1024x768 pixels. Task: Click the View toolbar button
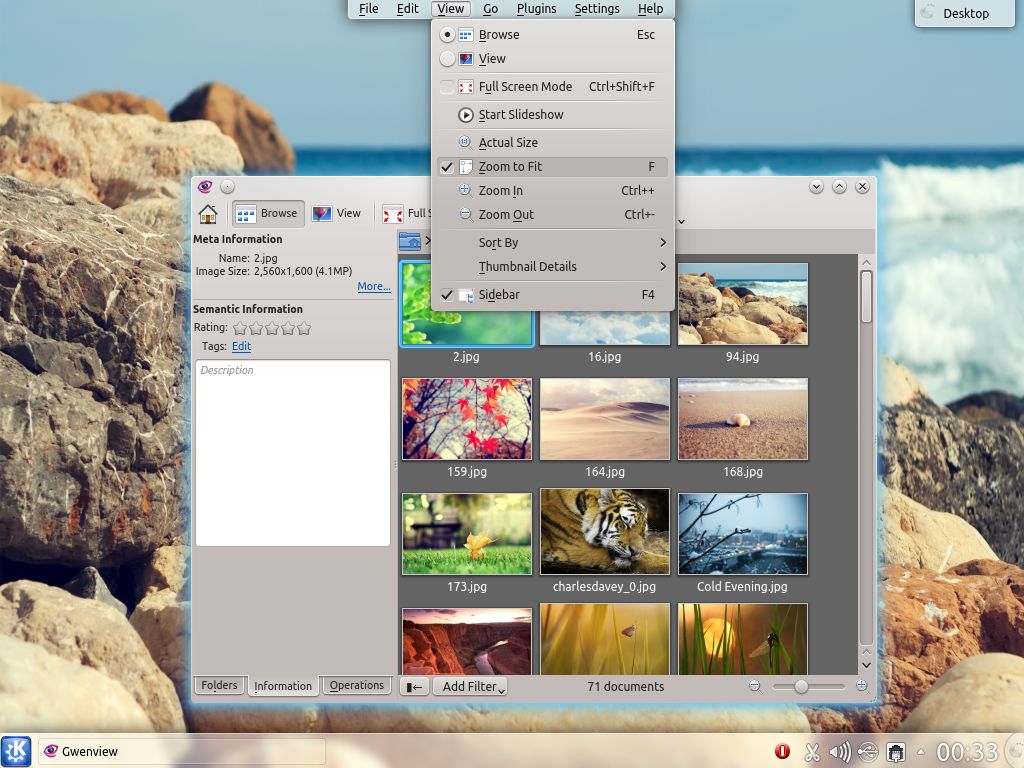(337, 214)
